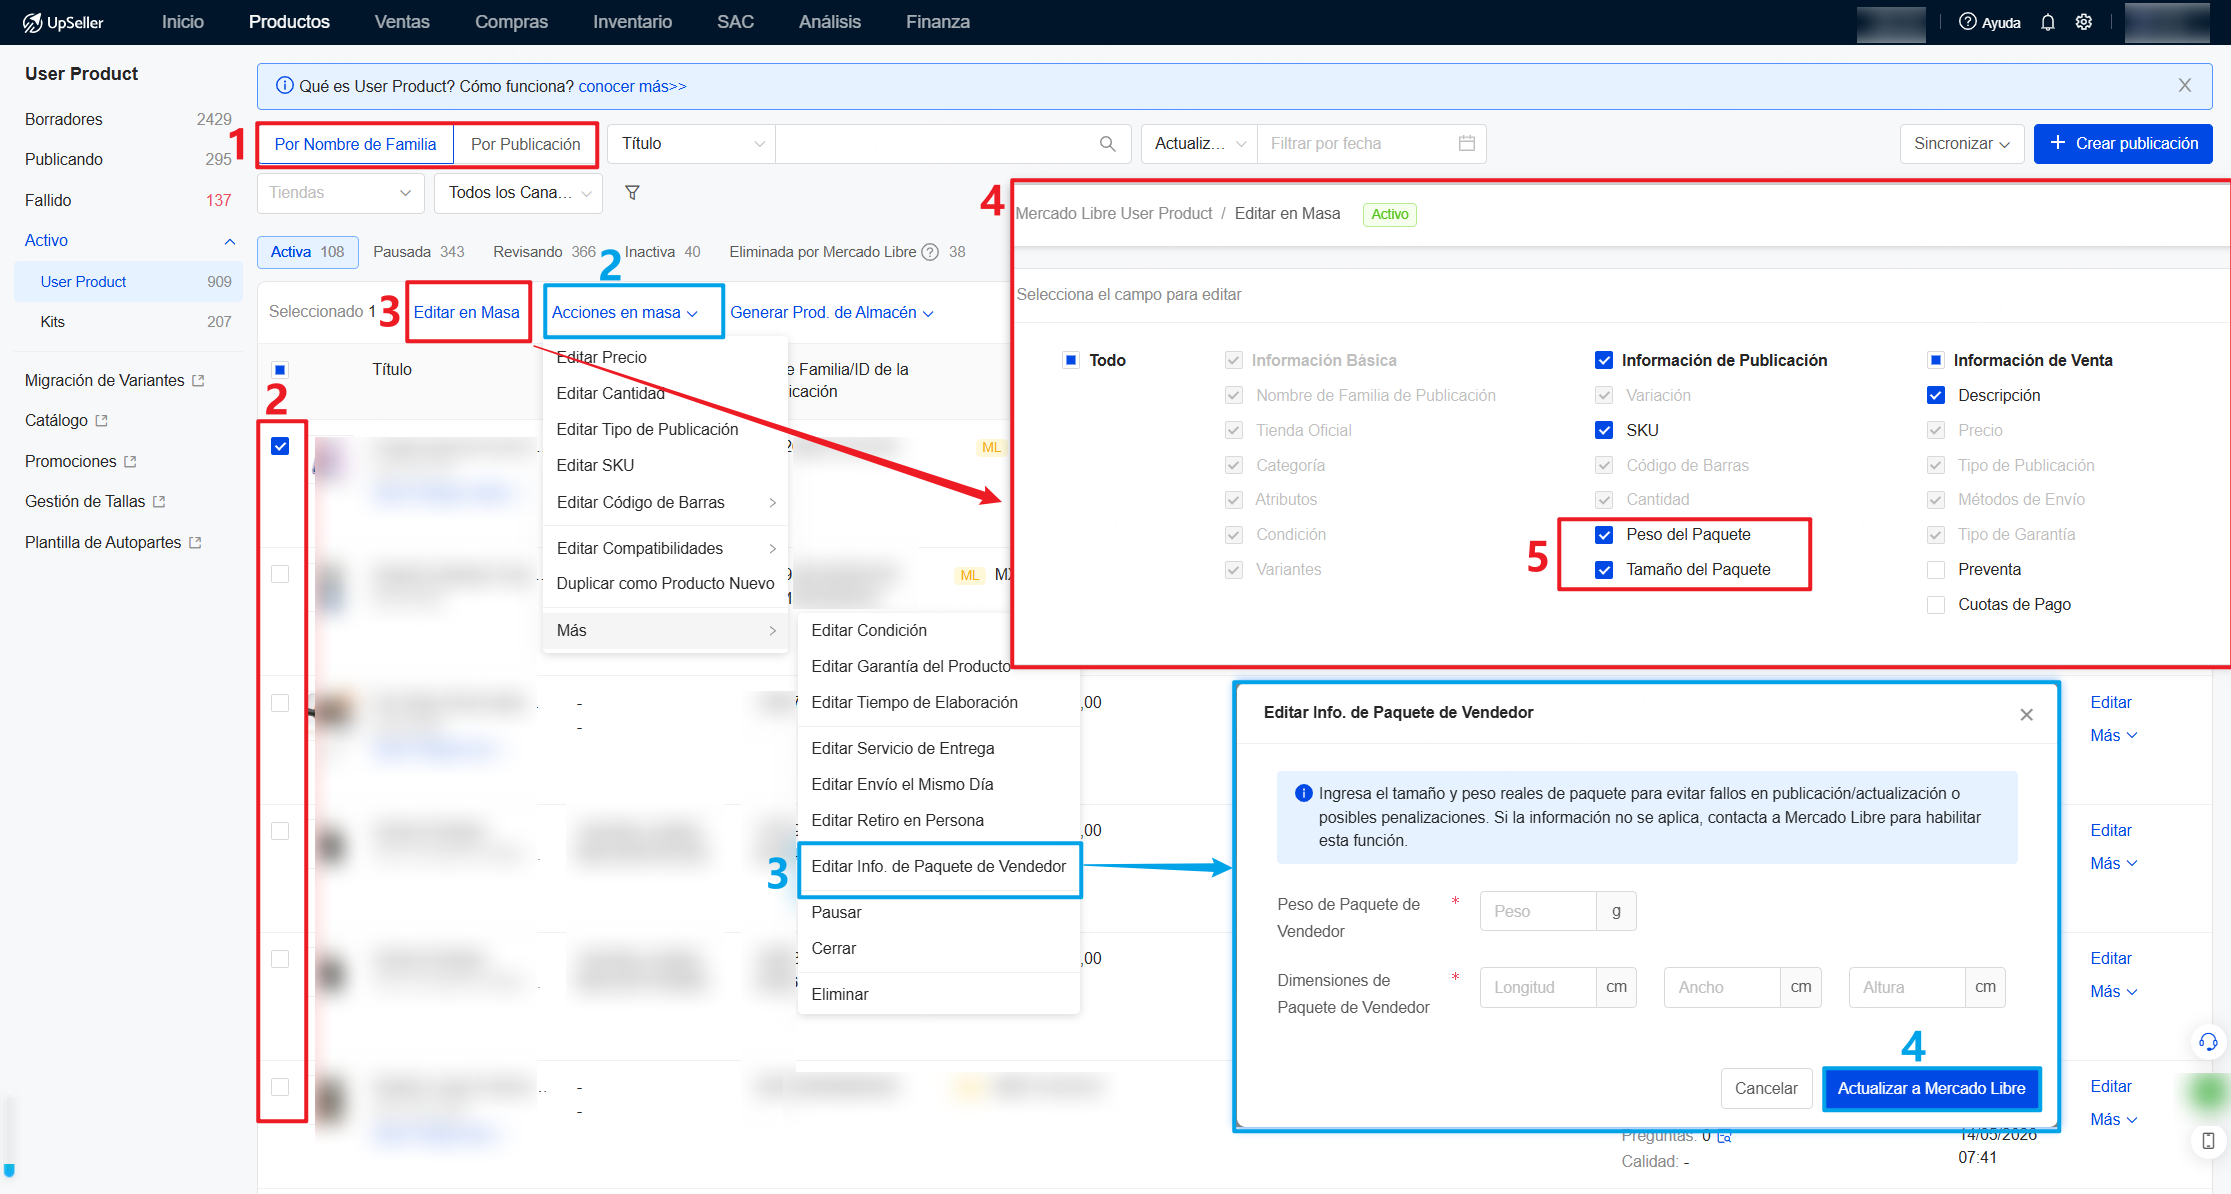Open the Productos top menu

click(x=289, y=22)
